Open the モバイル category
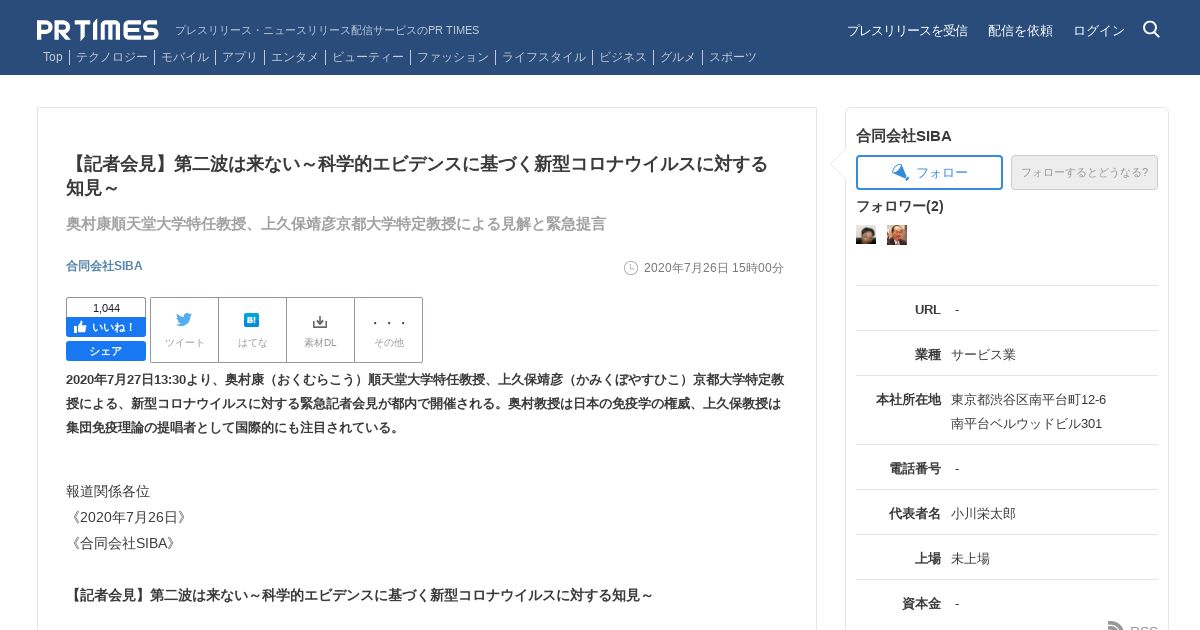 tap(185, 57)
